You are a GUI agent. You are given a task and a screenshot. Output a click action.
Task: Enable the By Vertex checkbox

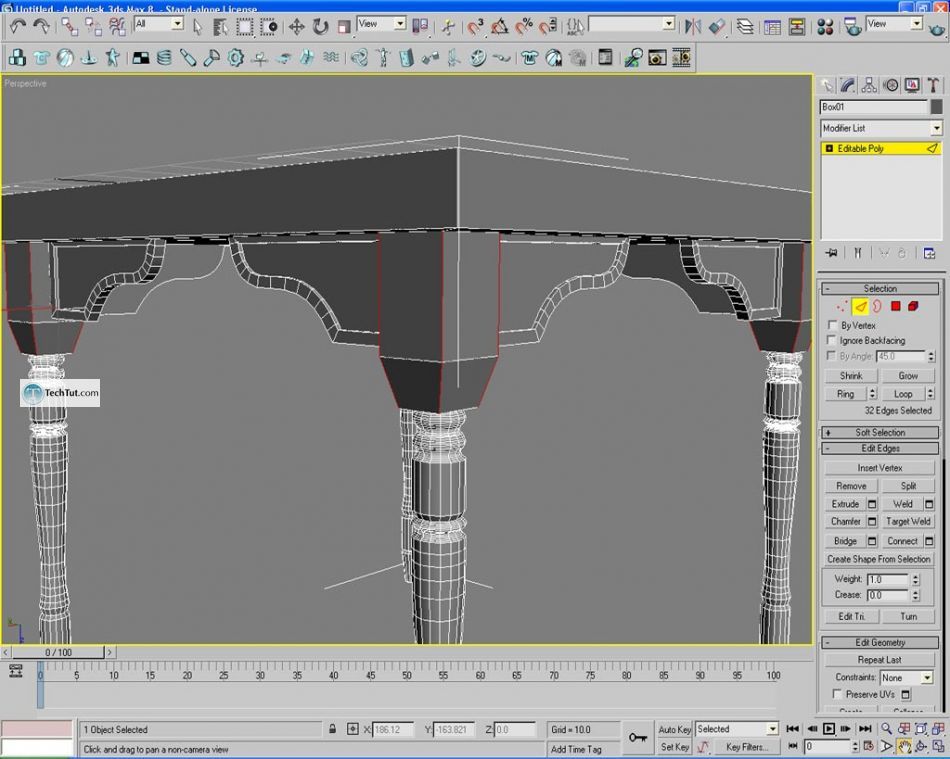point(833,325)
